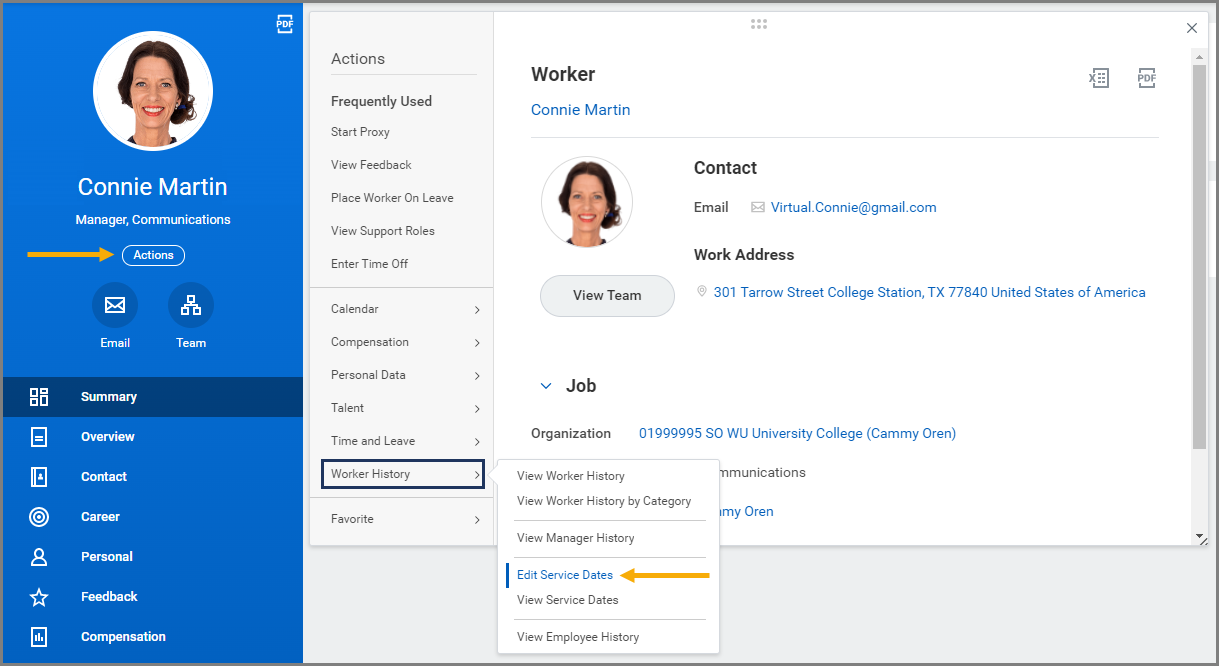1219x666 pixels.
Task: Open the Virtual.Connie@gmail.com email link
Action: click(x=853, y=208)
